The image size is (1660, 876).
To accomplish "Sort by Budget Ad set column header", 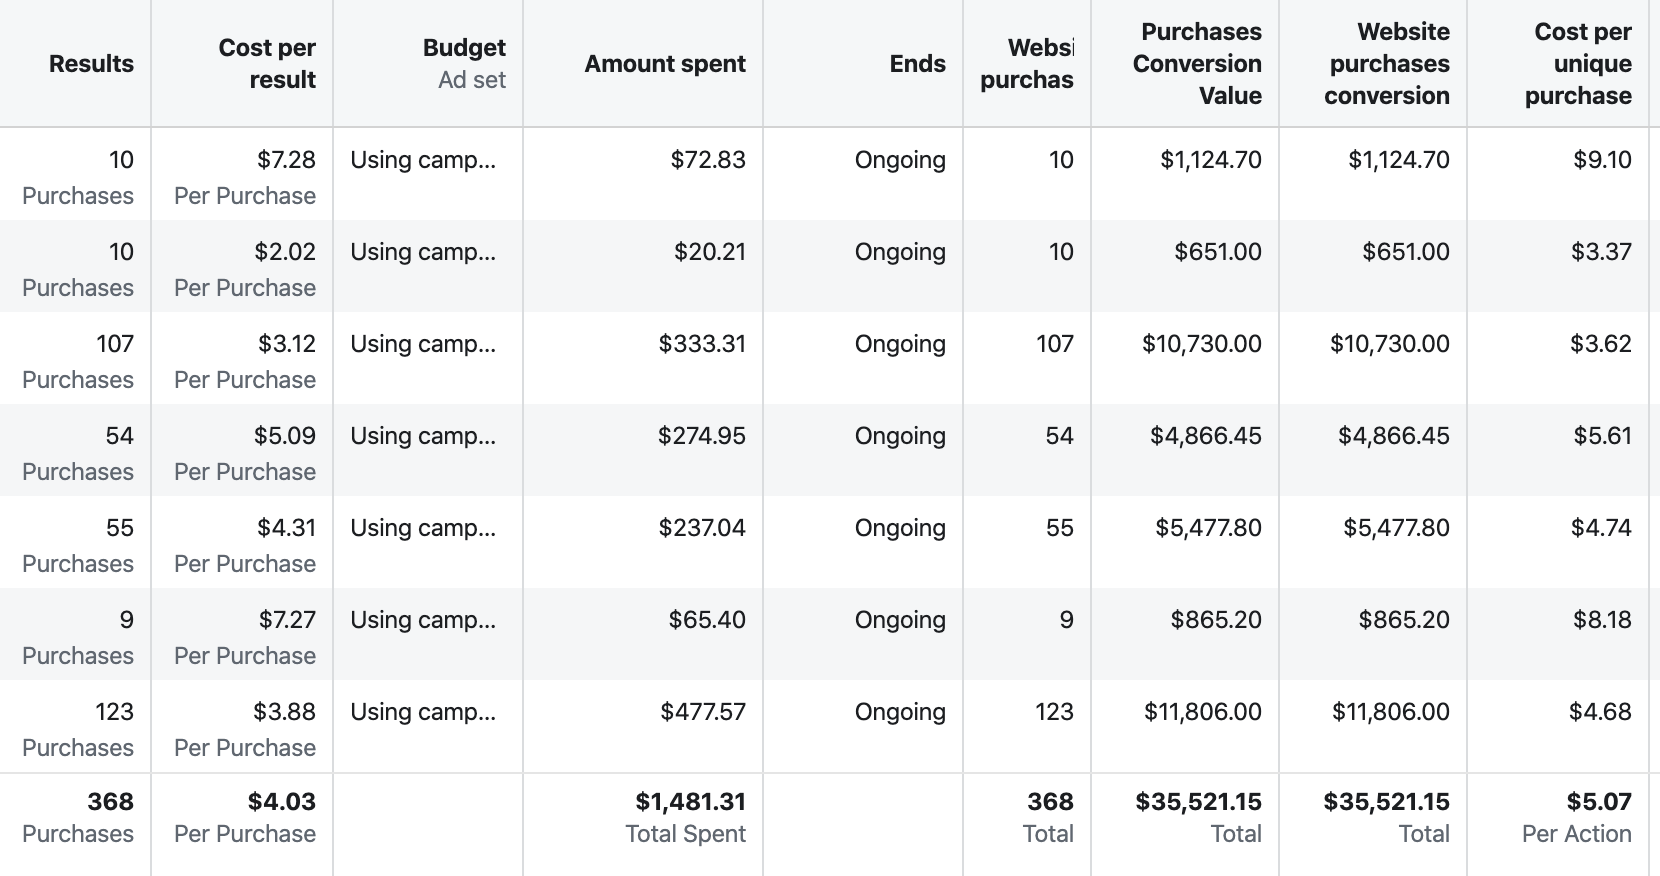I will coord(464,64).
